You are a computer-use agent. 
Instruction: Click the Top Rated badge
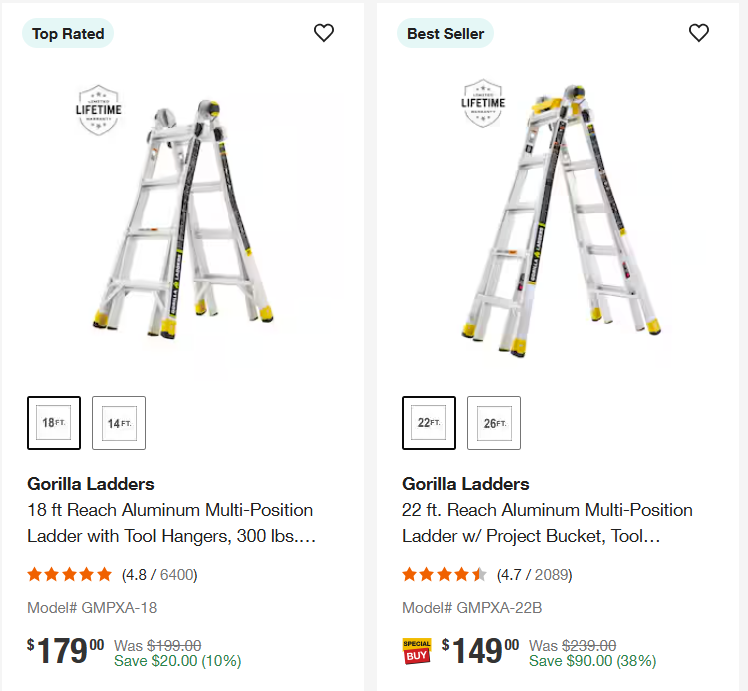tap(68, 34)
